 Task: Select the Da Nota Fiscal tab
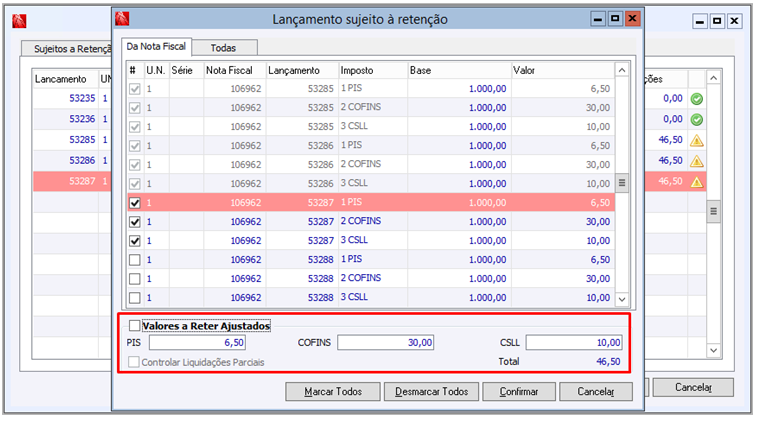(x=156, y=47)
